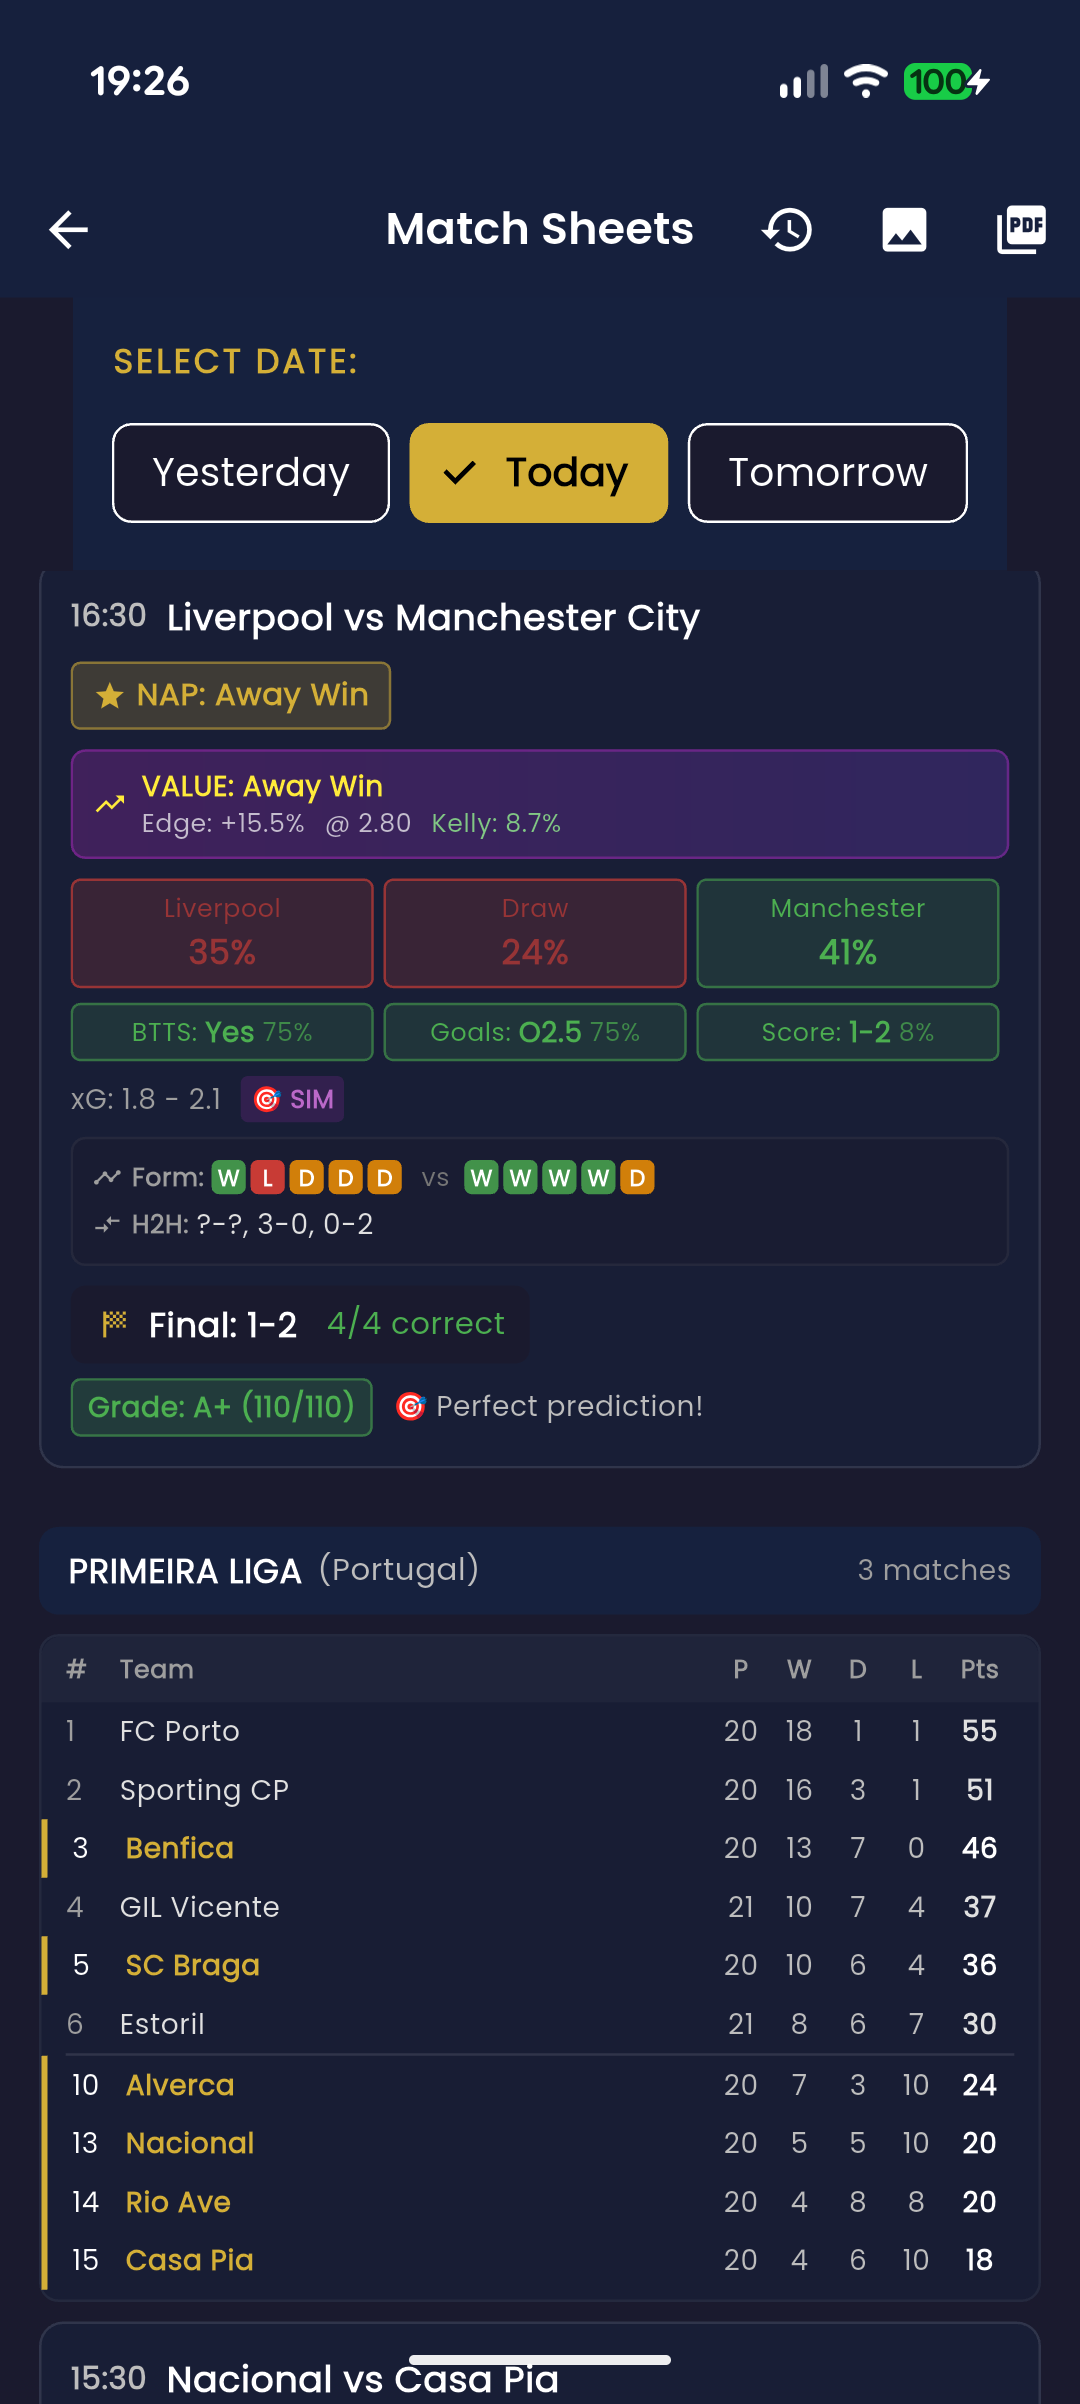Click the NAP: Away Win badge
This screenshot has width=1080, height=2404.
pyautogui.click(x=230, y=695)
